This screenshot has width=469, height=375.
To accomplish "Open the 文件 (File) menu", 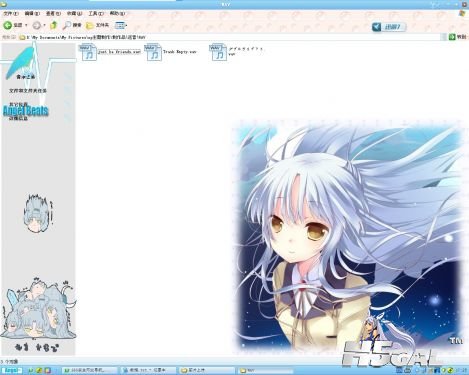I will 11,13.
